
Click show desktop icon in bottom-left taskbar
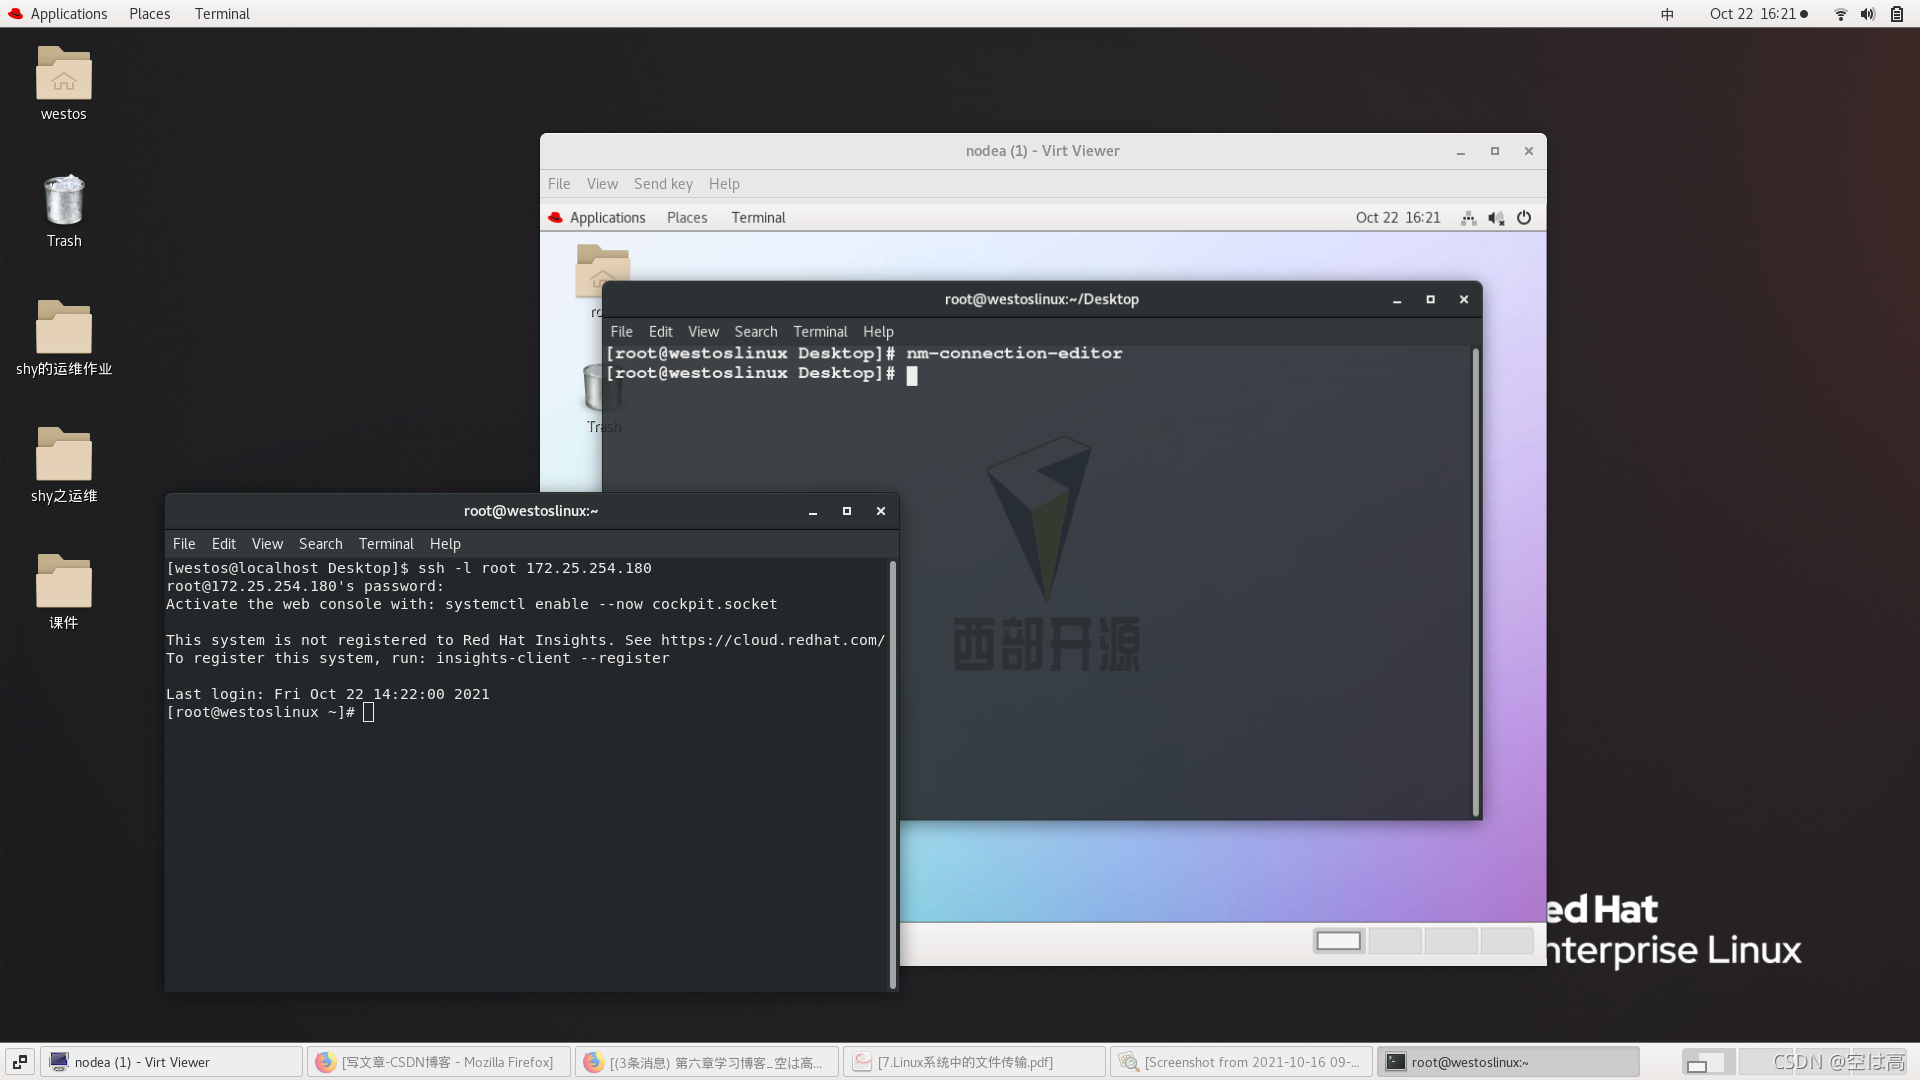(19, 1062)
